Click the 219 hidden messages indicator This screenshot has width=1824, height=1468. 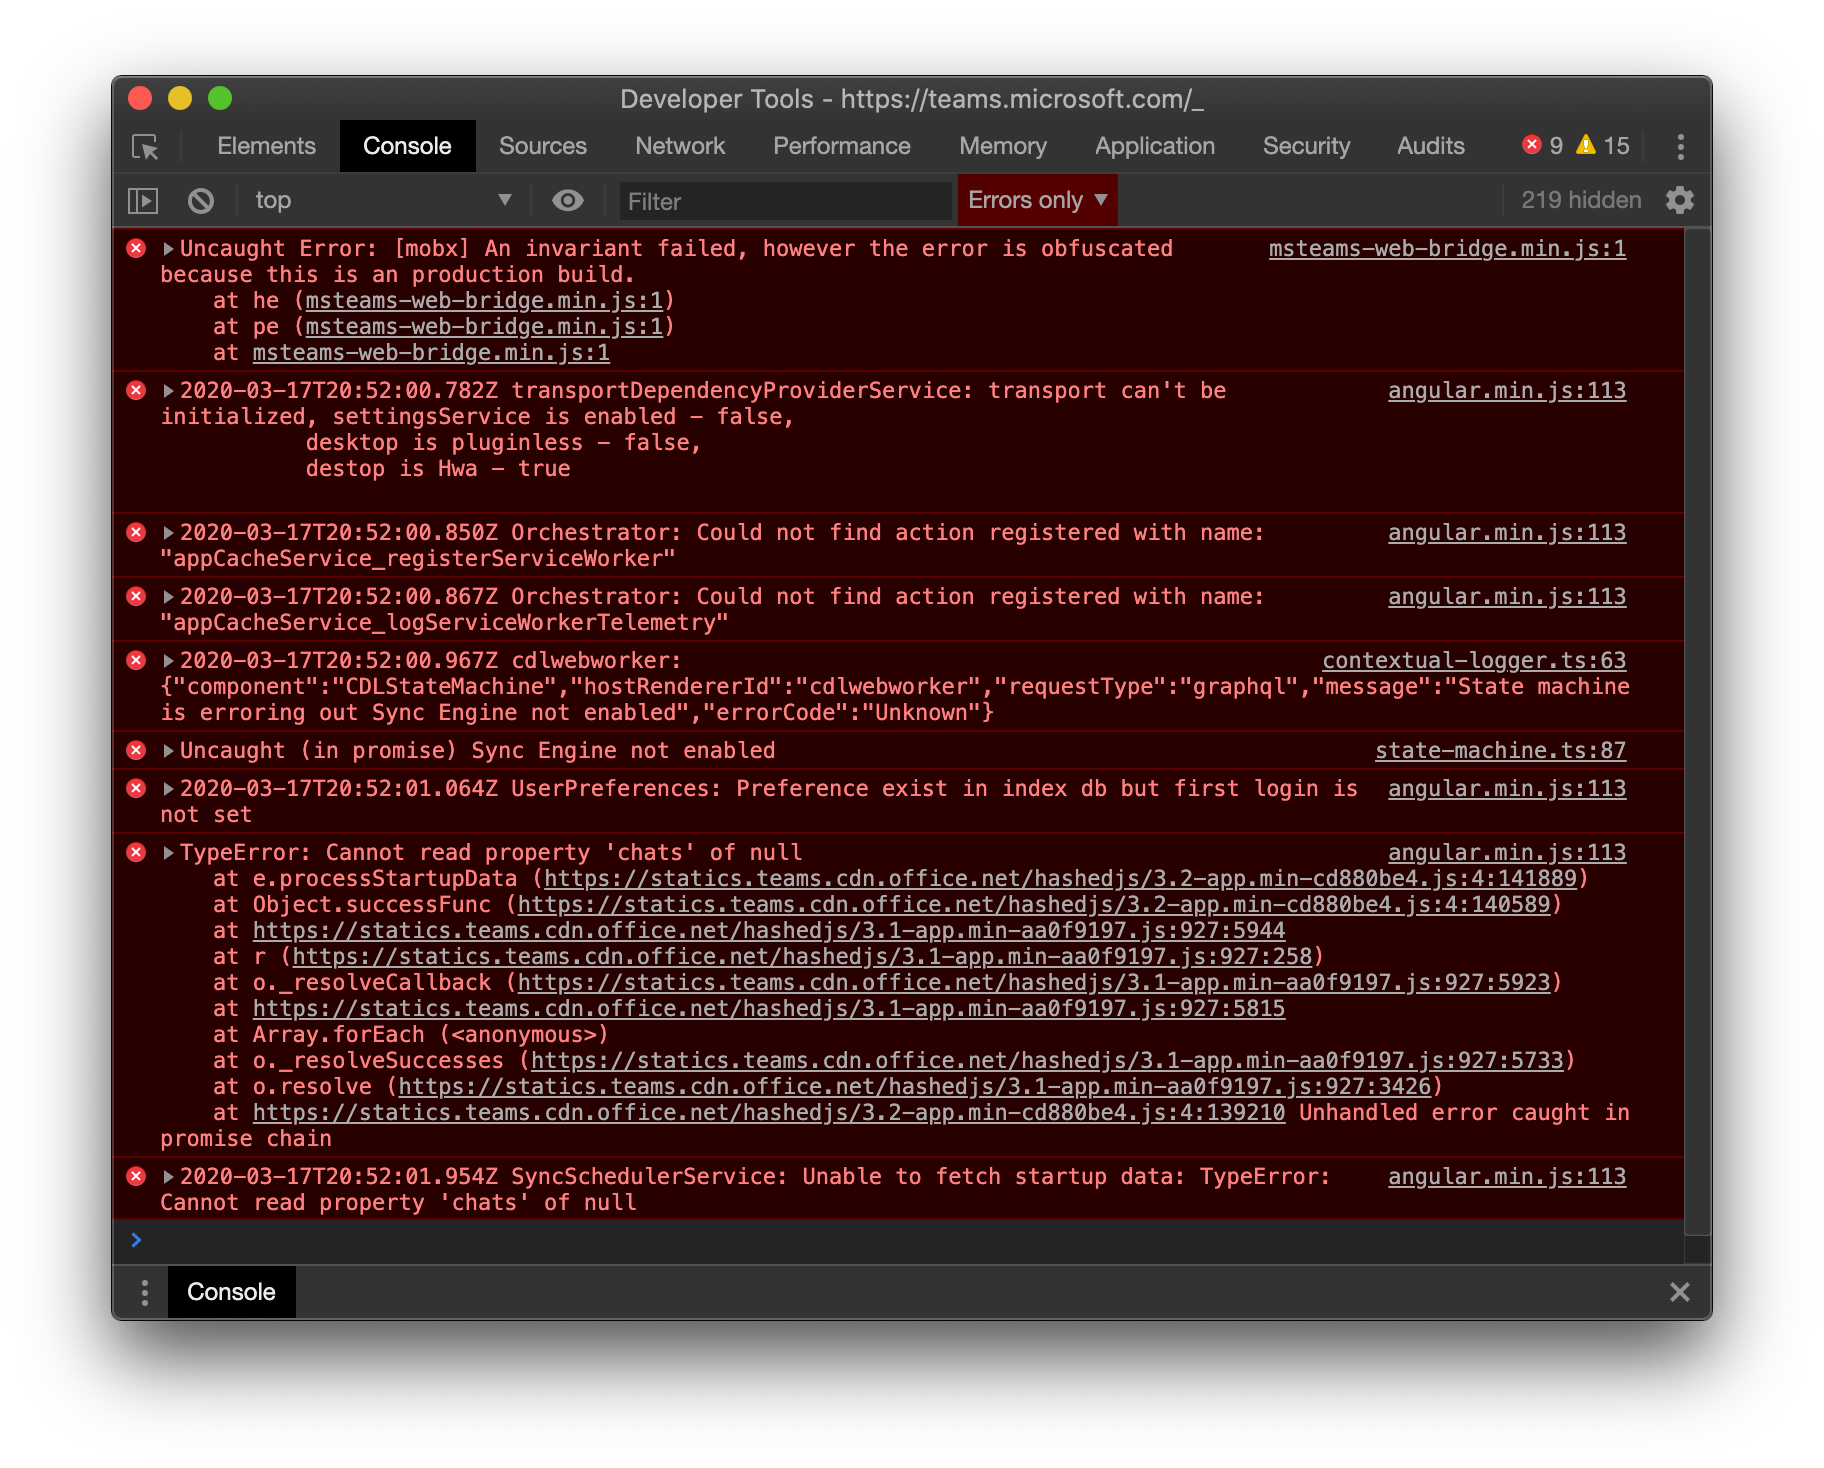pyautogui.click(x=1581, y=201)
